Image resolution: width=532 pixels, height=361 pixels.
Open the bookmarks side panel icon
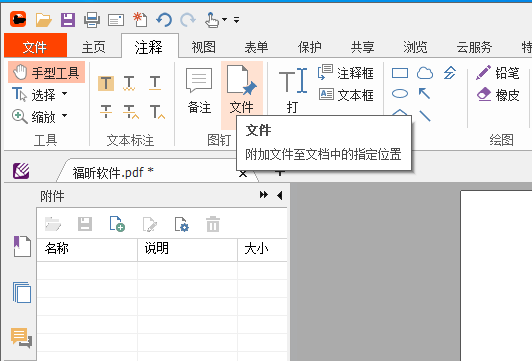[22, 246]
